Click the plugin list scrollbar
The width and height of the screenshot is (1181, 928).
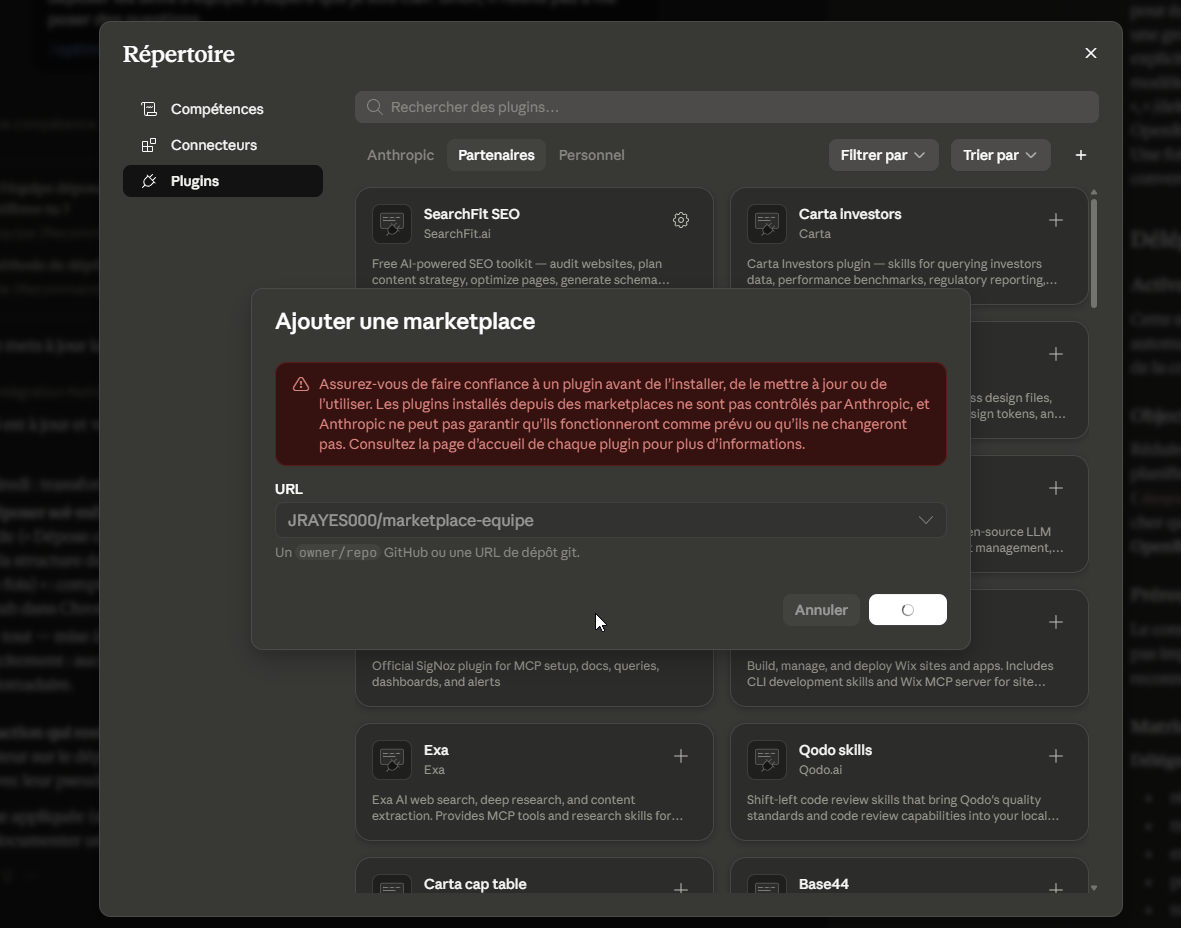(x=1094, y=252)
